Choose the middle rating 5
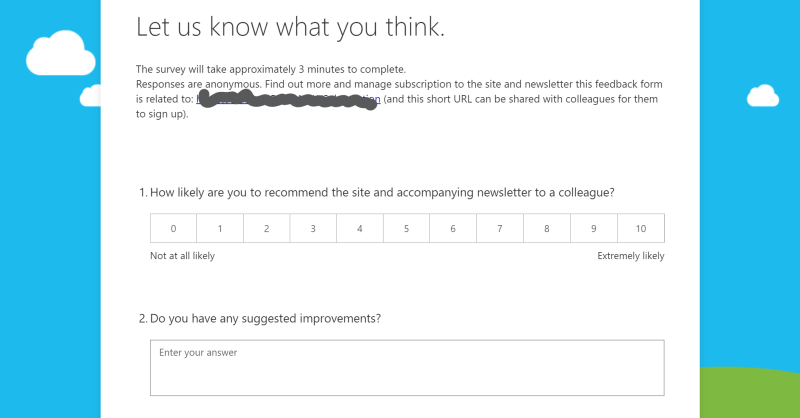 click(407, 229)
